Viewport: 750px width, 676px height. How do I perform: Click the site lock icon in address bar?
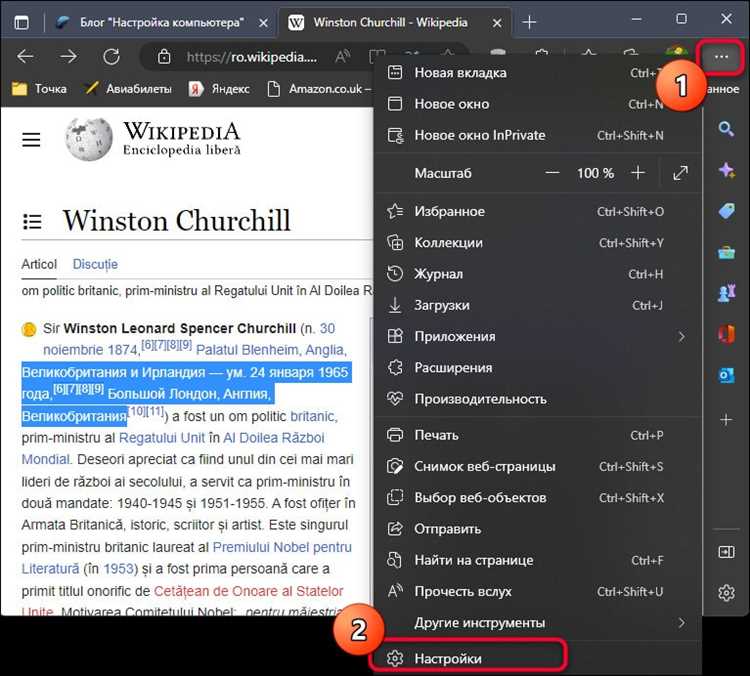click(x=164, y=57)
